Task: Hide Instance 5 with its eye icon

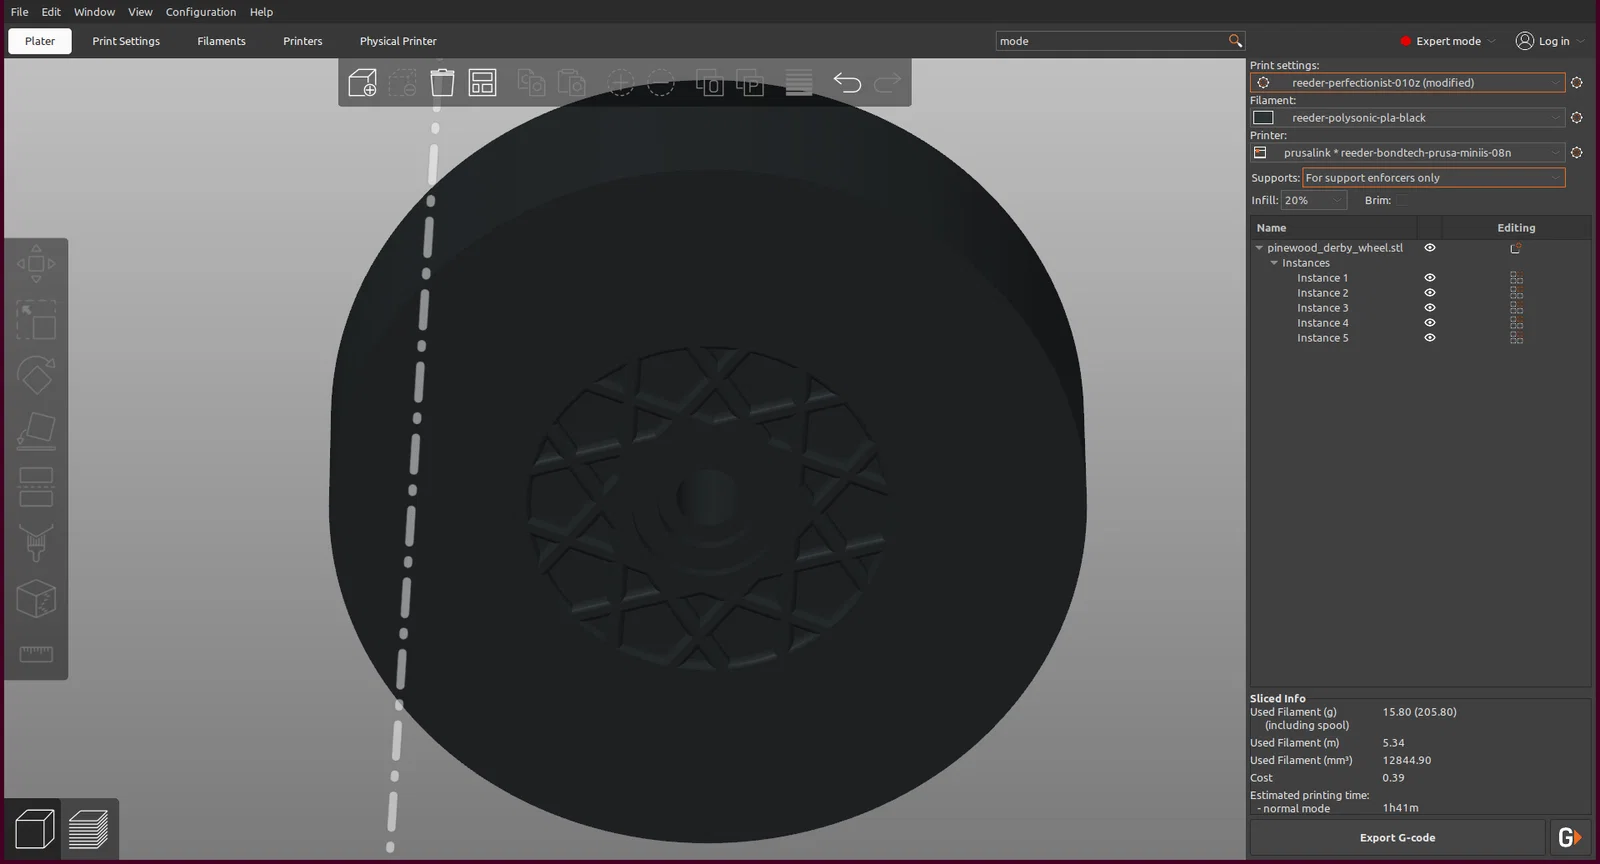Action: point(1430,338)
